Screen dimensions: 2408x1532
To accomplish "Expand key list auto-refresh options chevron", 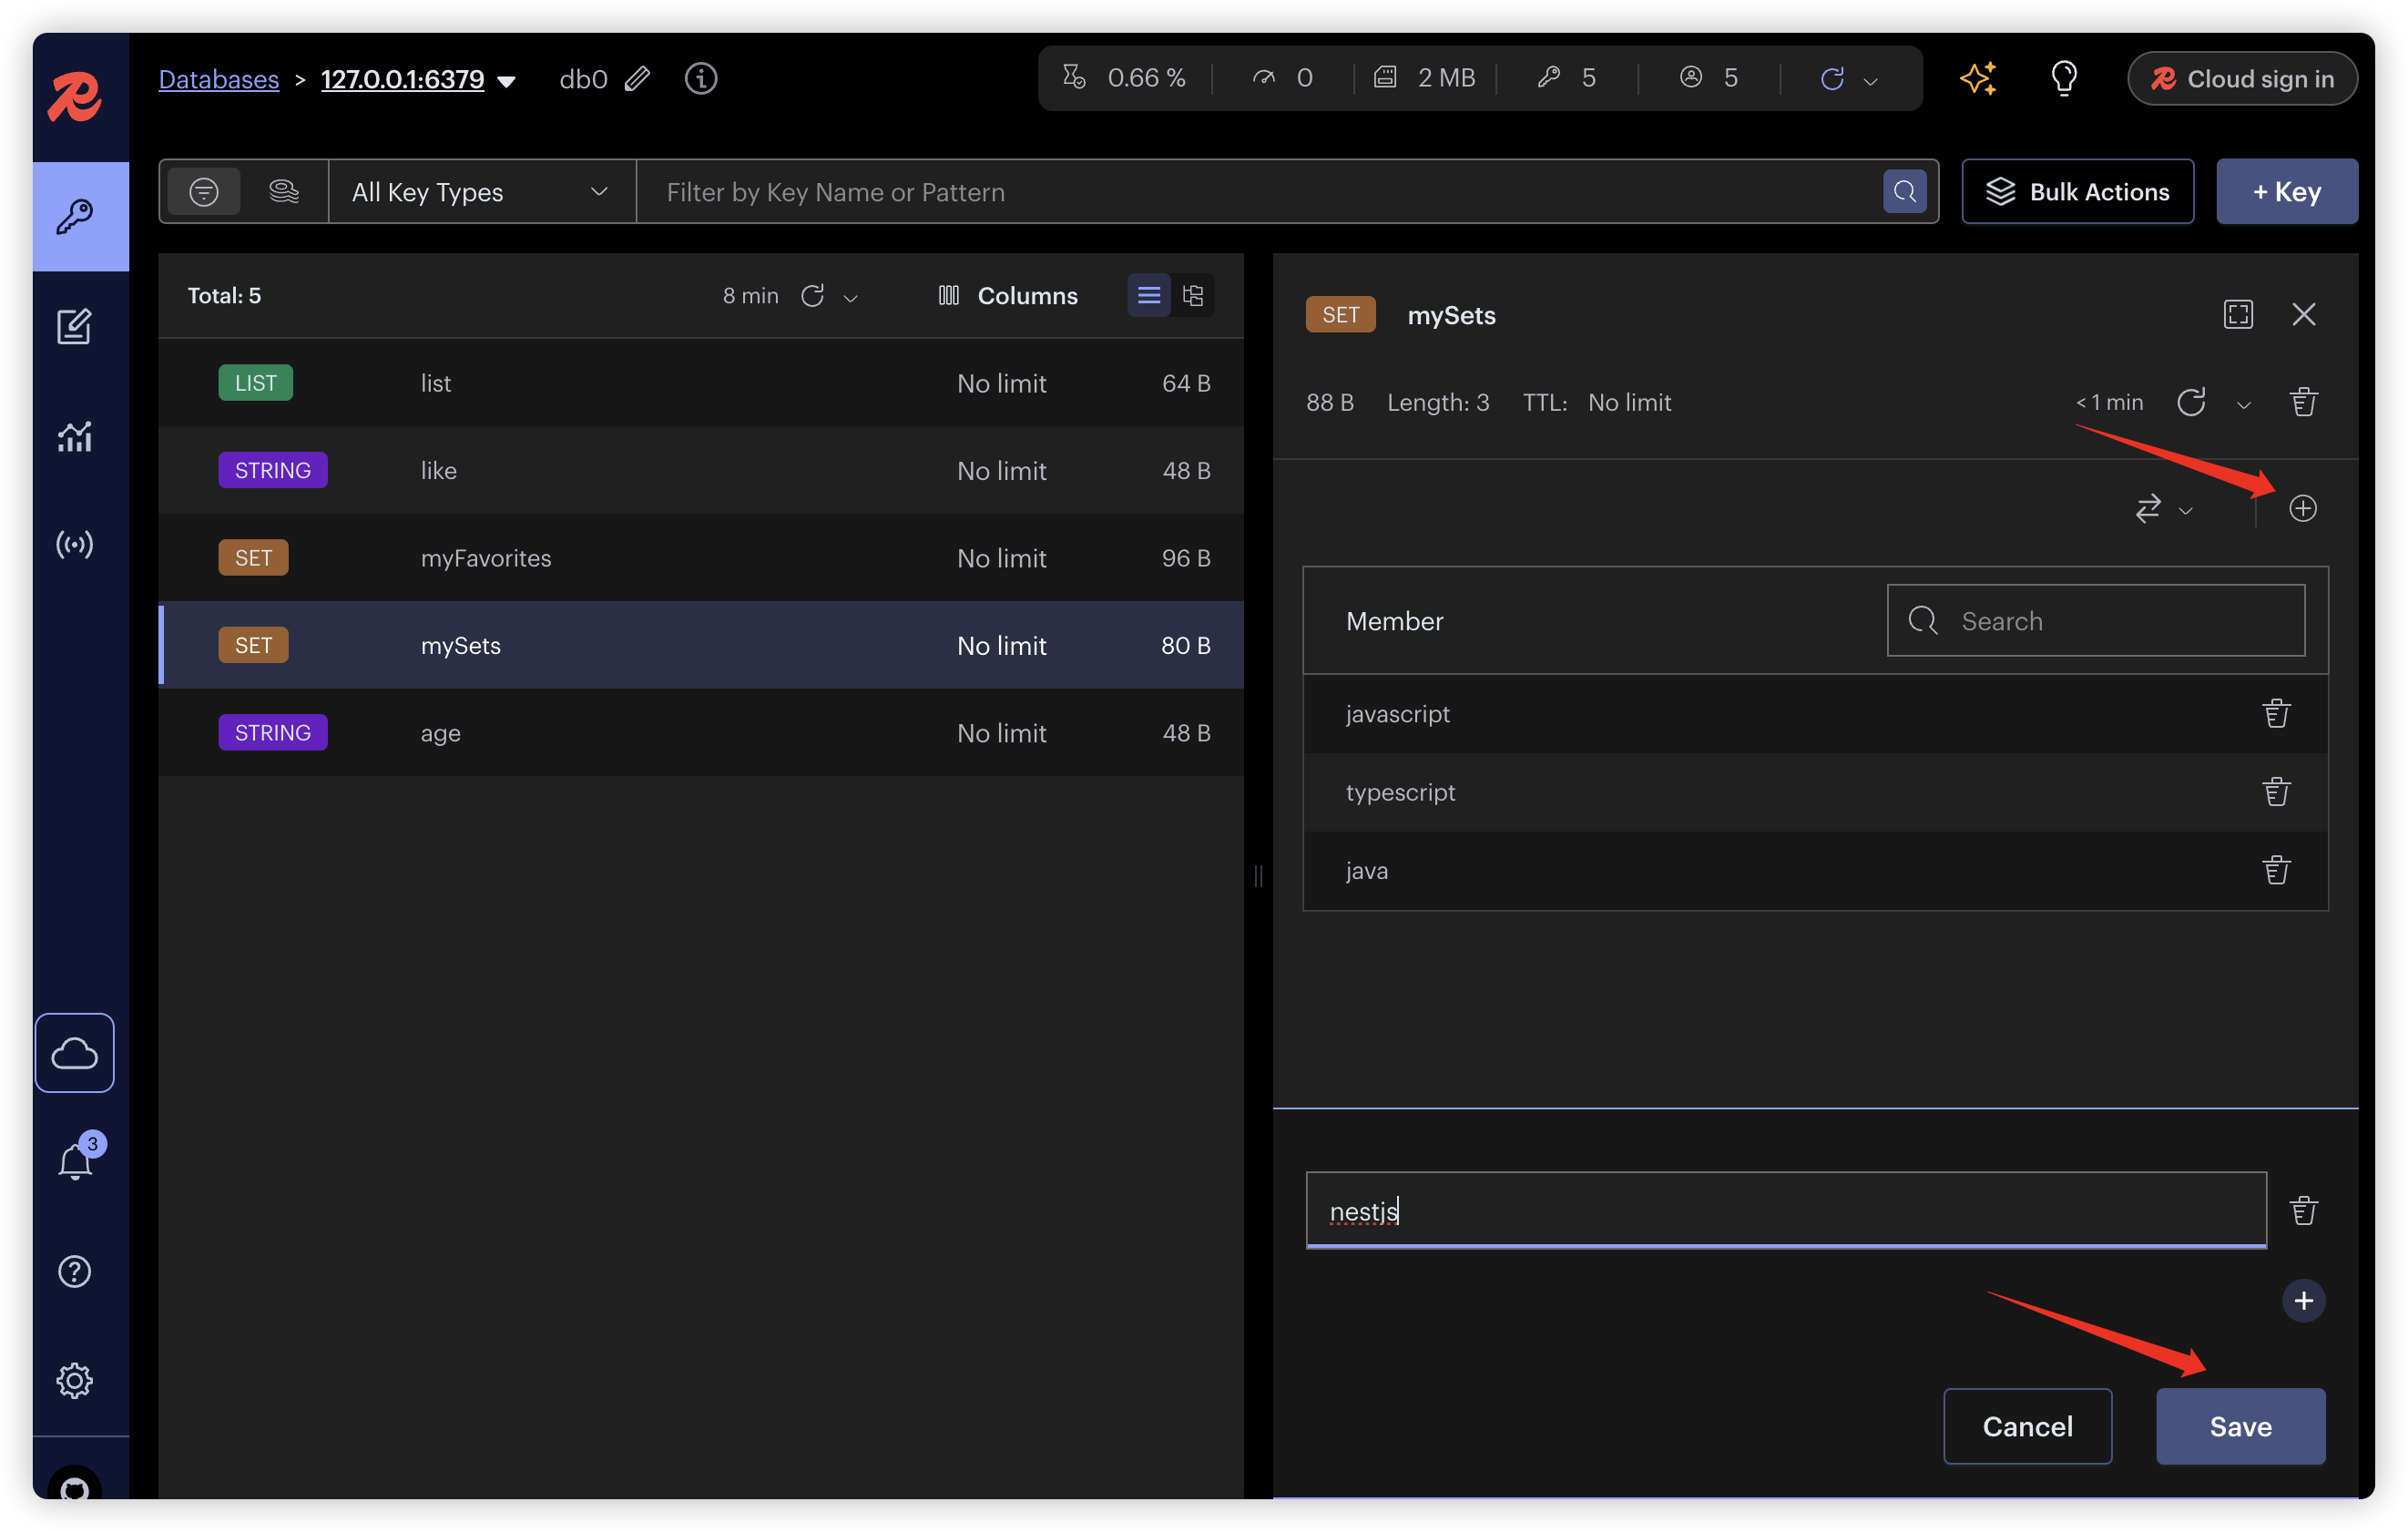I will pos(851,298).
